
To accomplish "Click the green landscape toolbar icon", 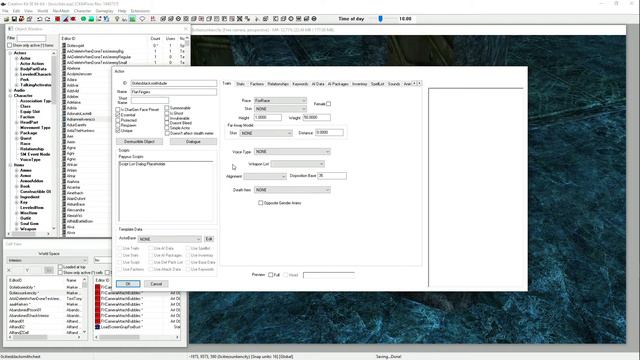I will tap(91, 19).
